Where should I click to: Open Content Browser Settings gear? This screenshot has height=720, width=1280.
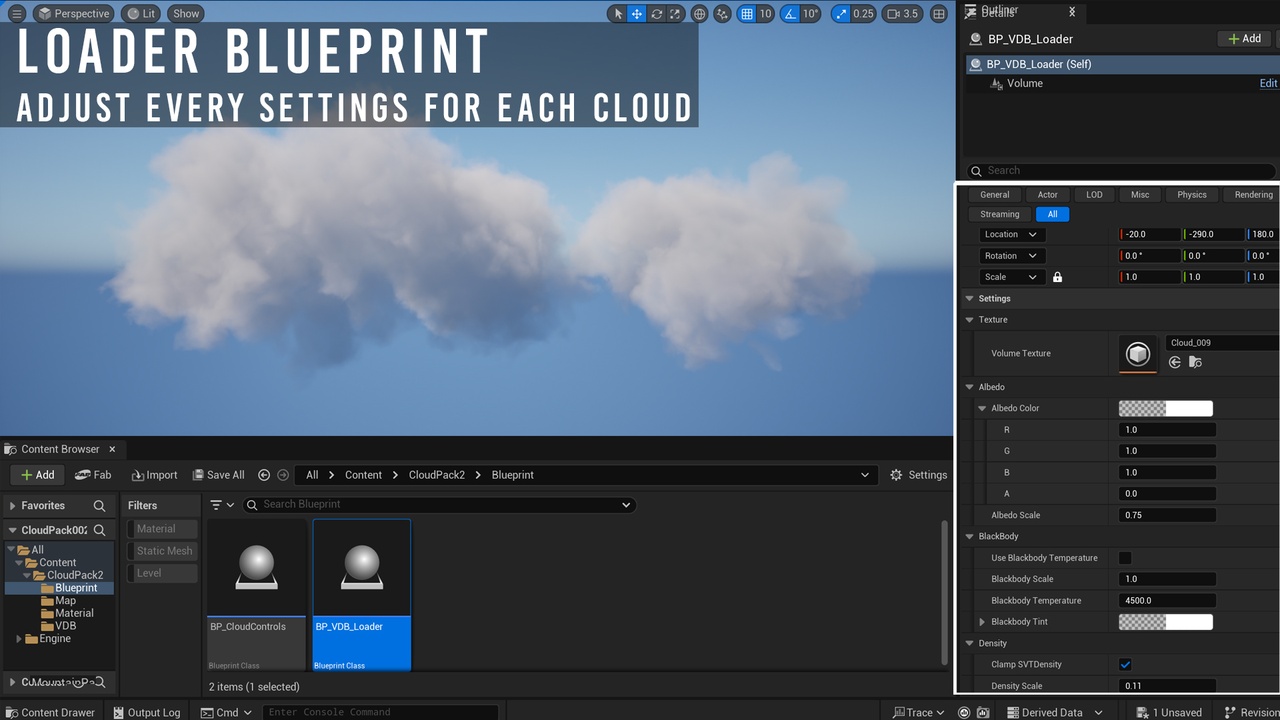point(918,475)
